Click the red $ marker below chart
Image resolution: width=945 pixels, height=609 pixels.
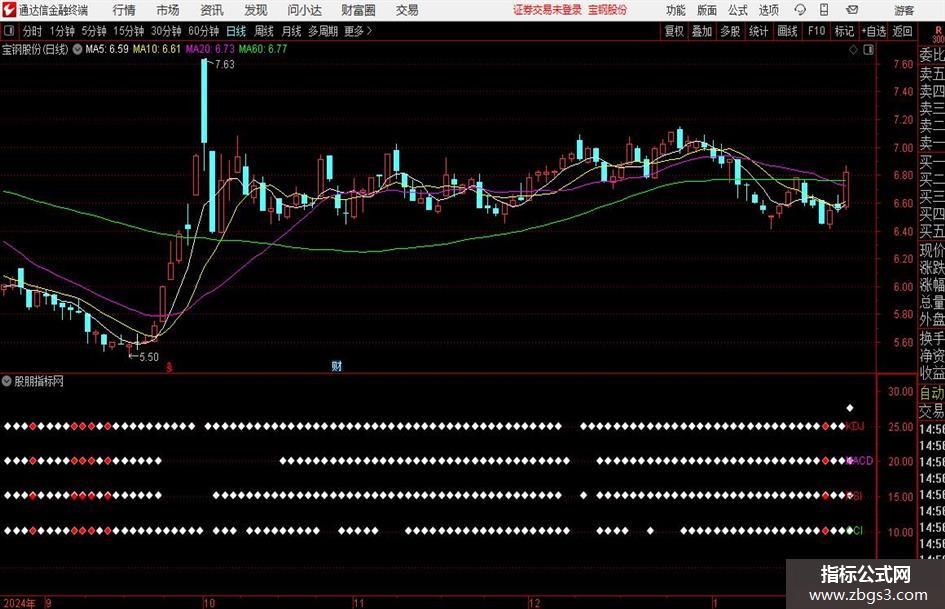click(169, 367)
